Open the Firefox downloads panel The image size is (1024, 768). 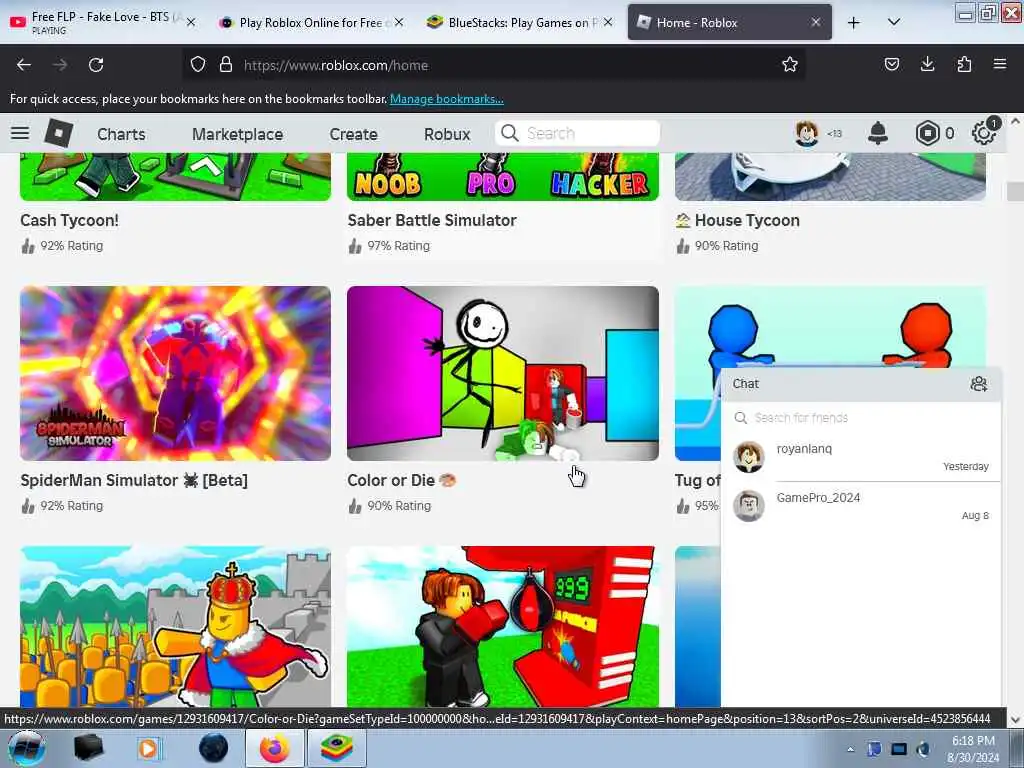tap(927, 64)
